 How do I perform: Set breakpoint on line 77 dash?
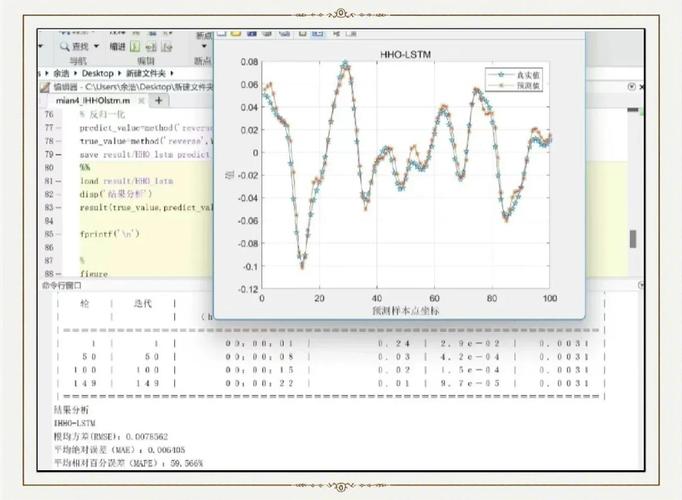click(x=59, y=128)
